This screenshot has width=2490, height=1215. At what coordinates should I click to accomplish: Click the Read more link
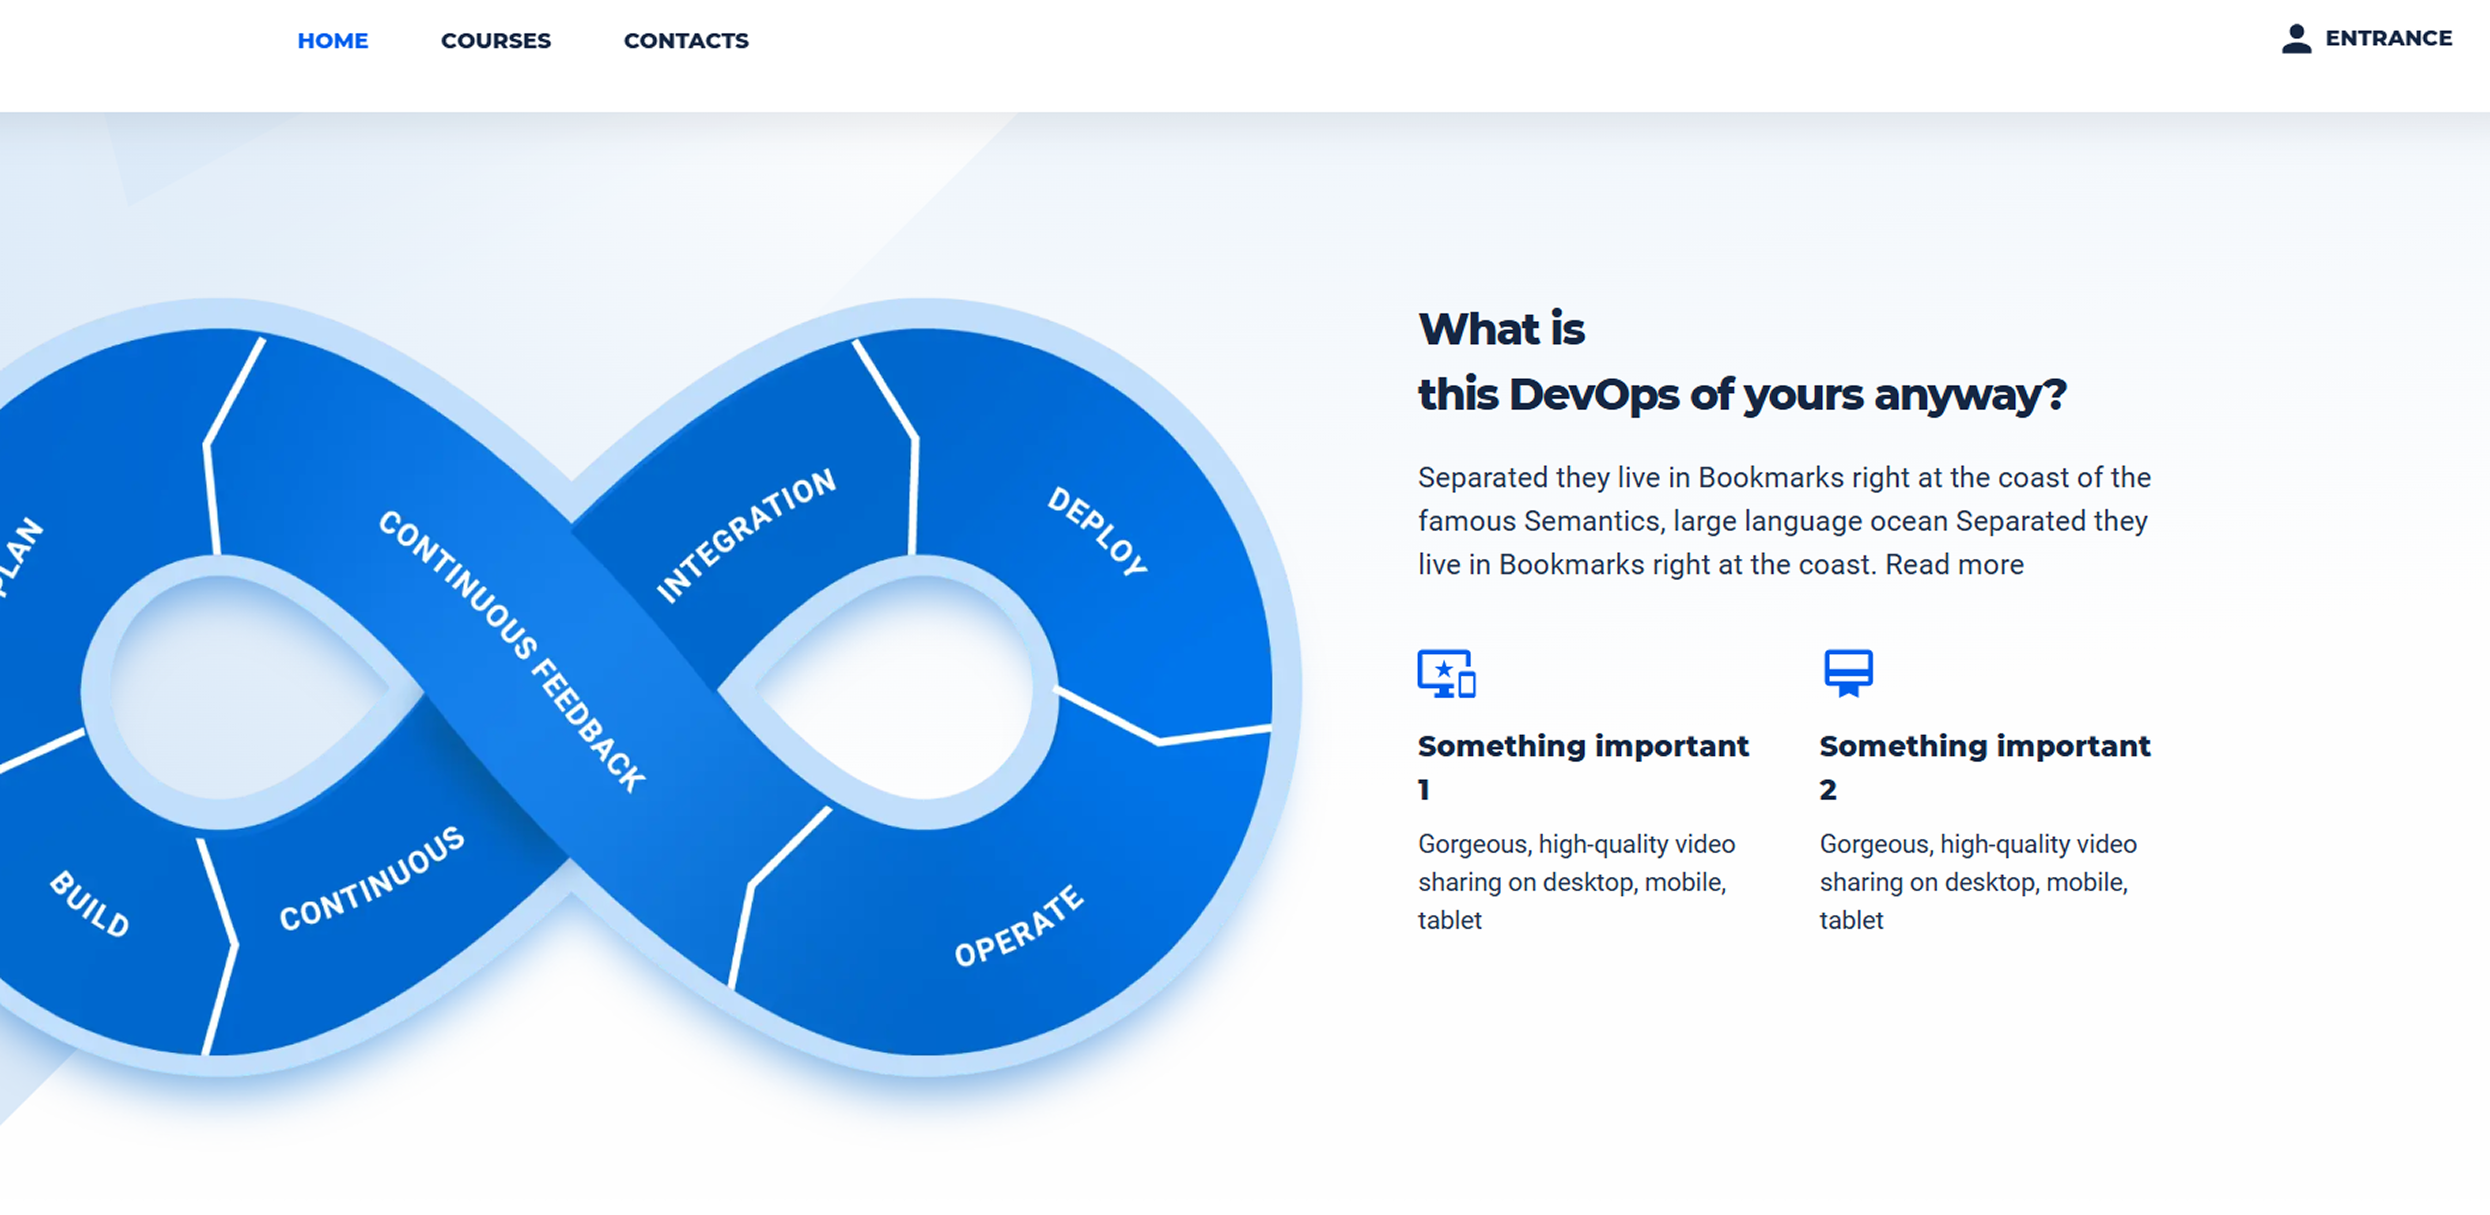point(1954,565)
